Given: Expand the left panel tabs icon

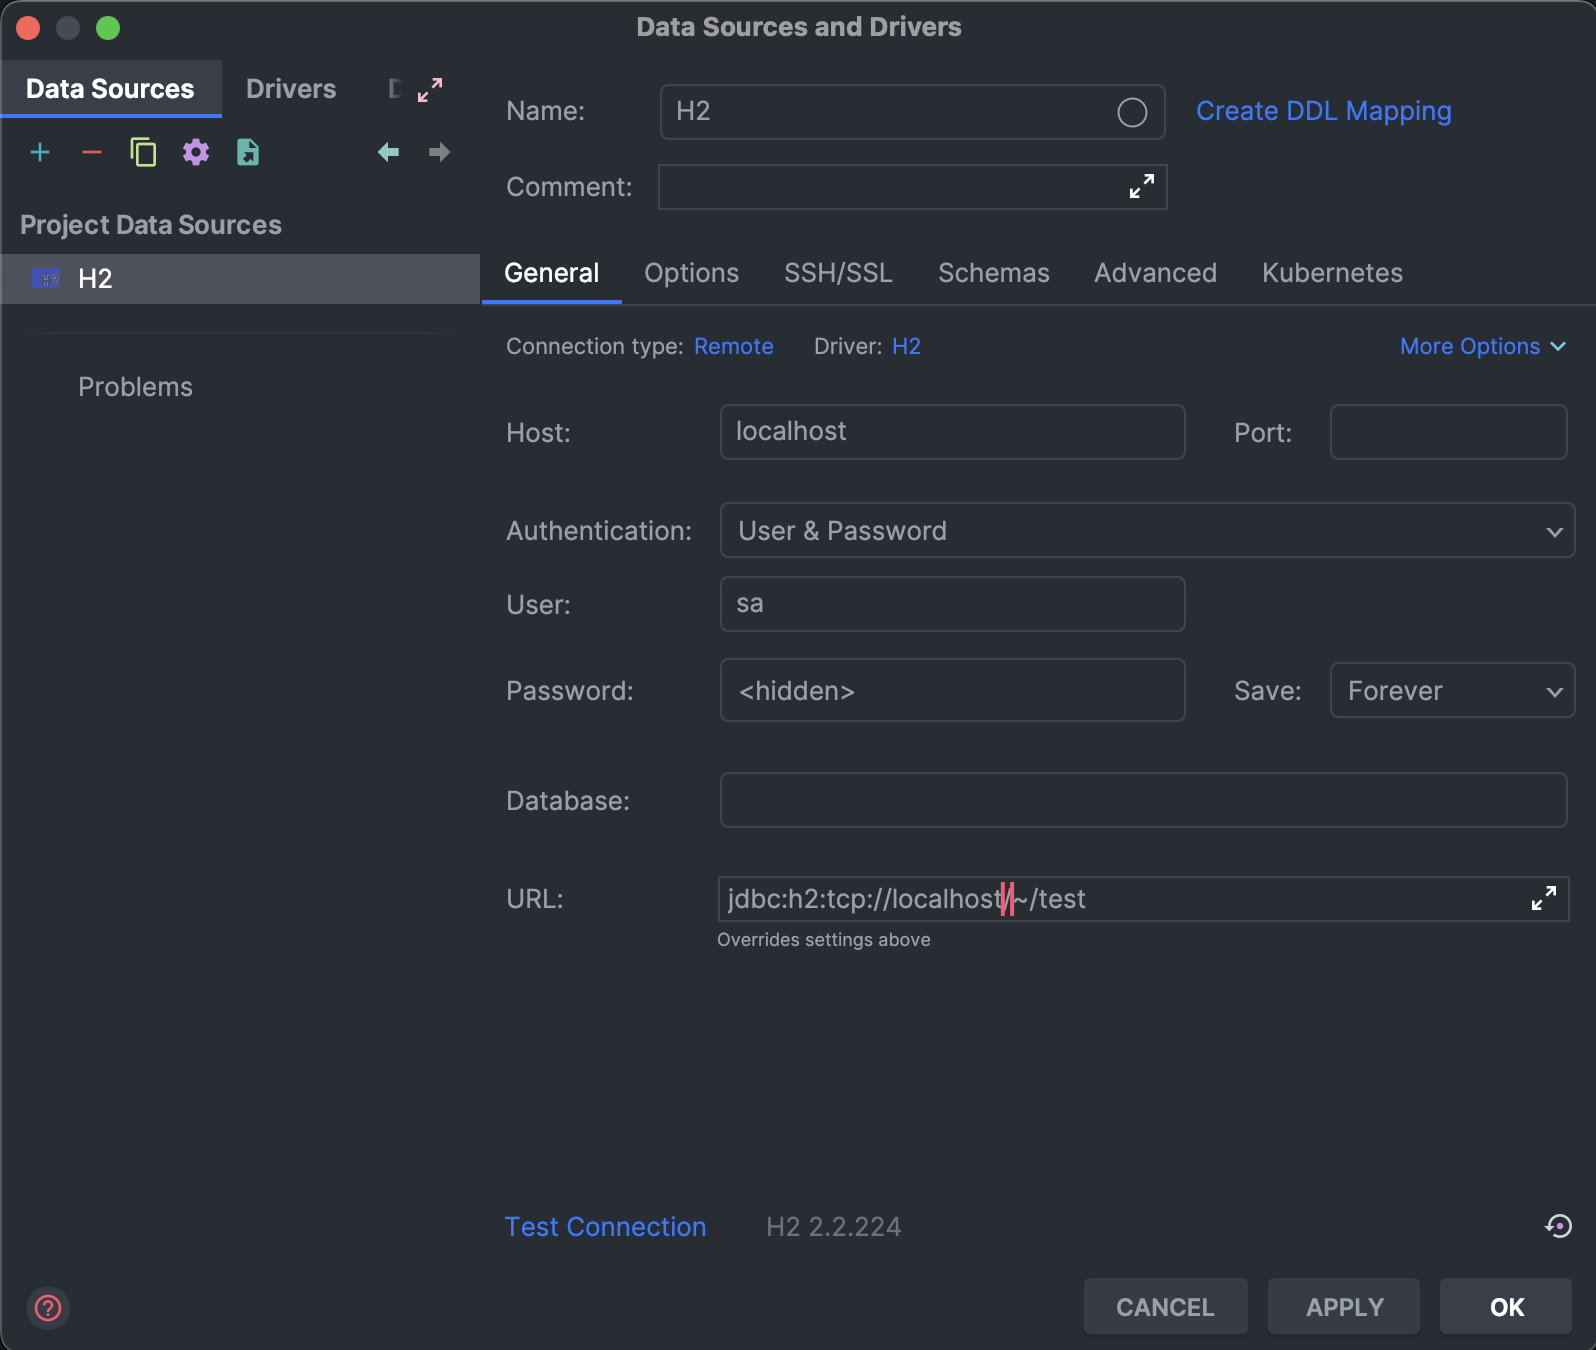Looking at the screenshot, I should (x=430, y=90).
